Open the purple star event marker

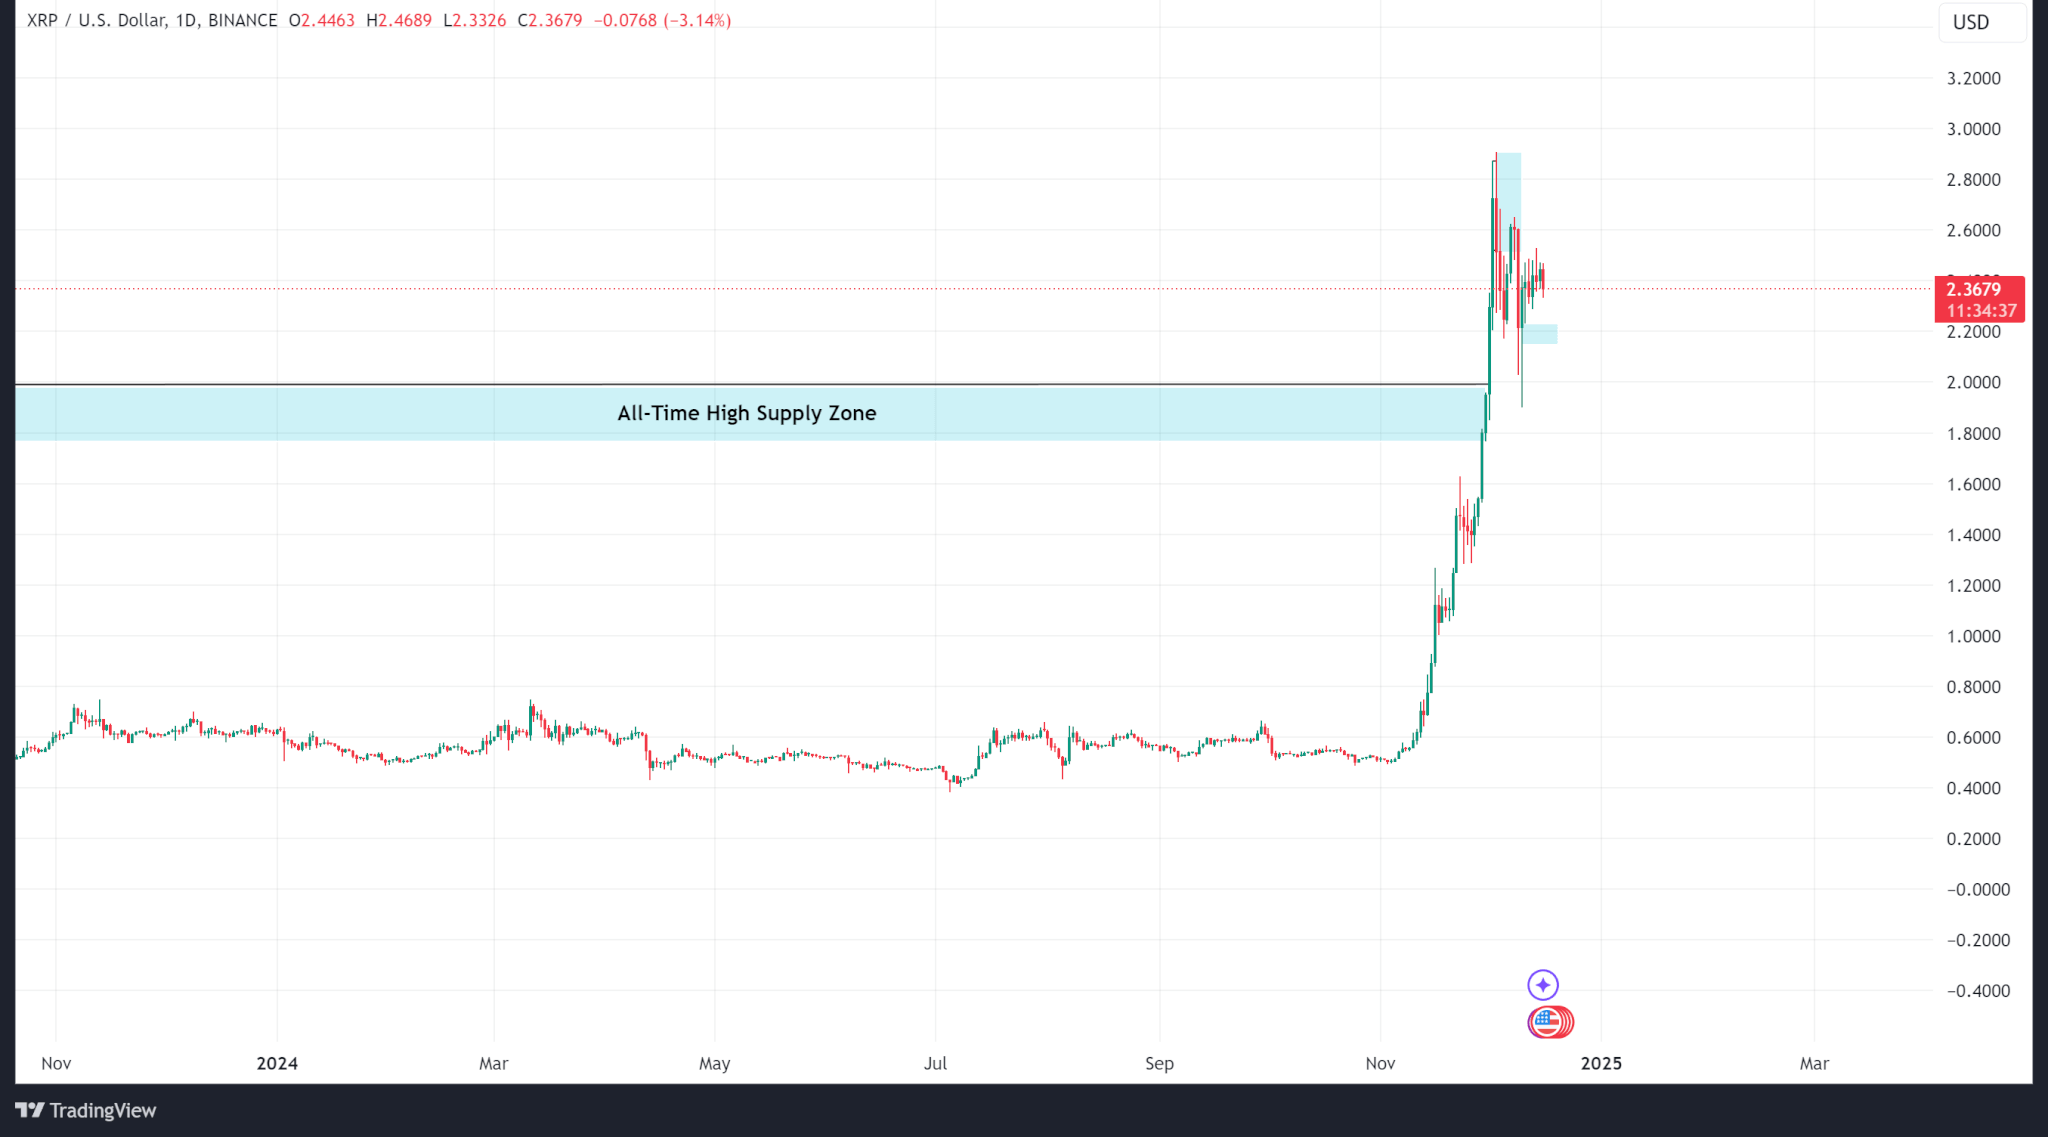(1543, 985)
